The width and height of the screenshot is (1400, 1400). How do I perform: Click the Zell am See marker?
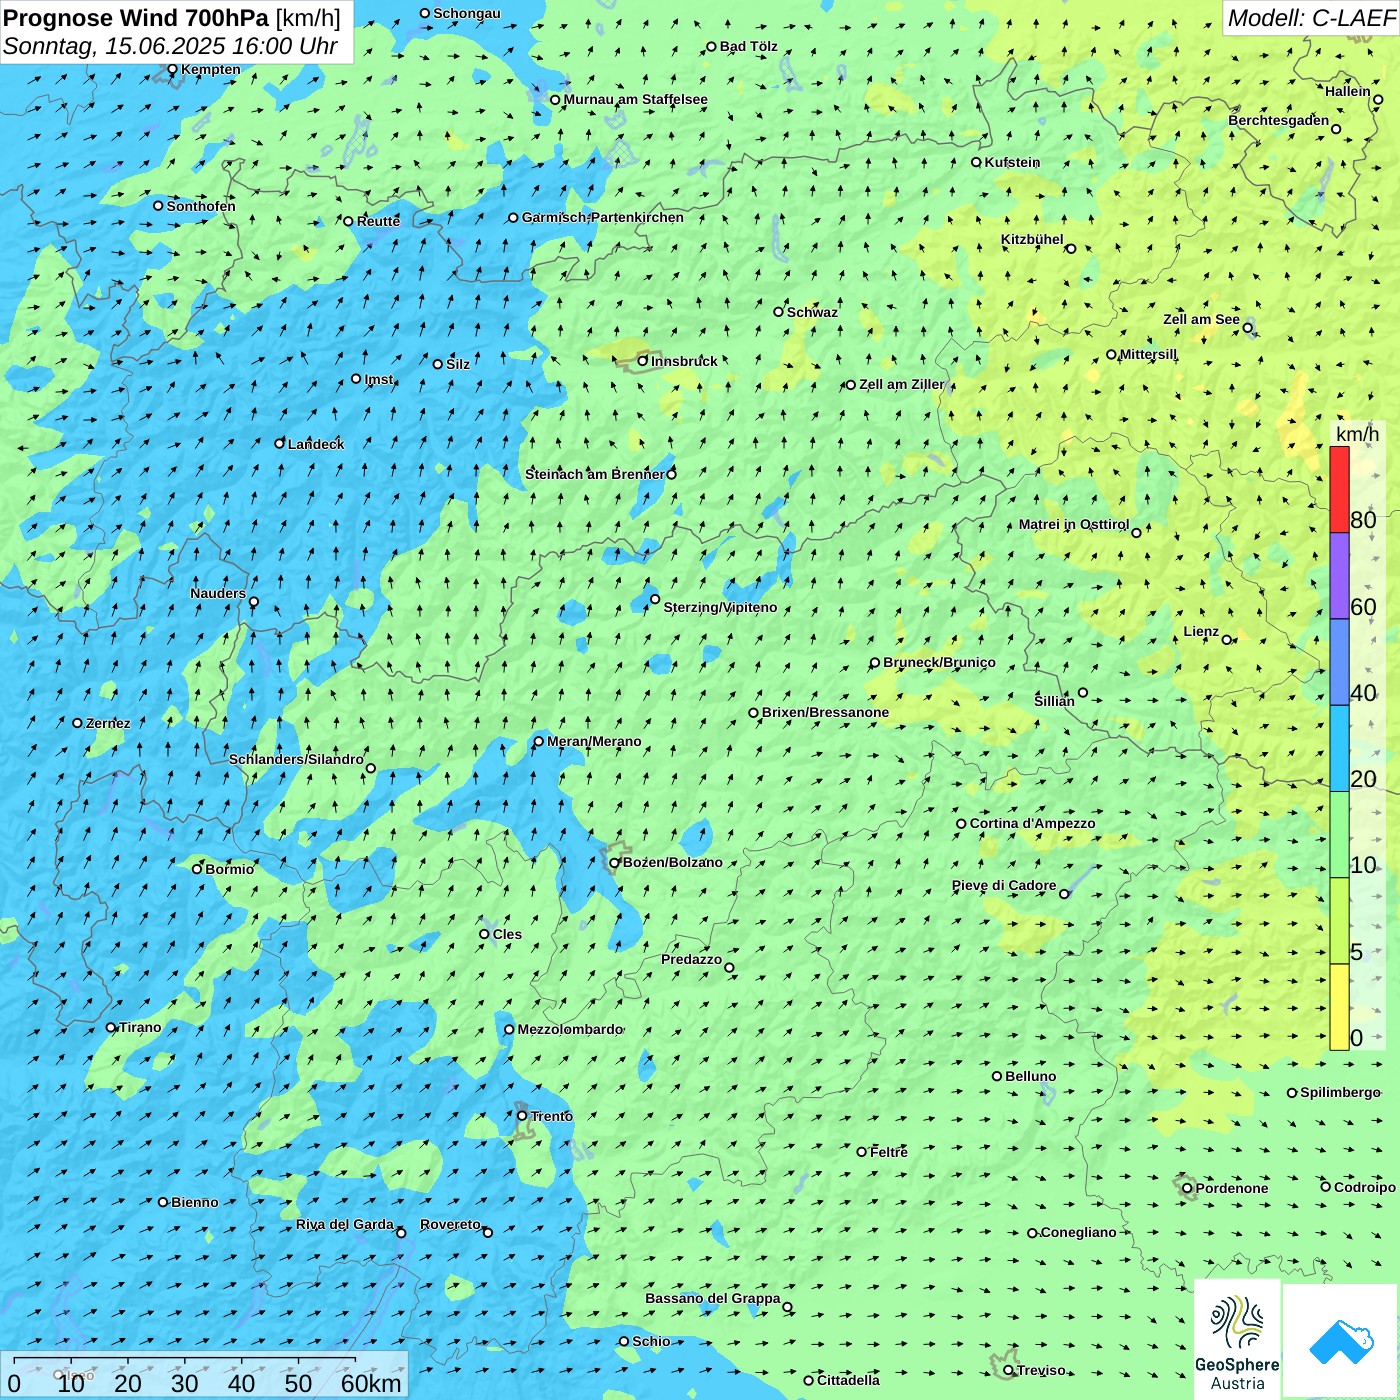click(1247, 328)
